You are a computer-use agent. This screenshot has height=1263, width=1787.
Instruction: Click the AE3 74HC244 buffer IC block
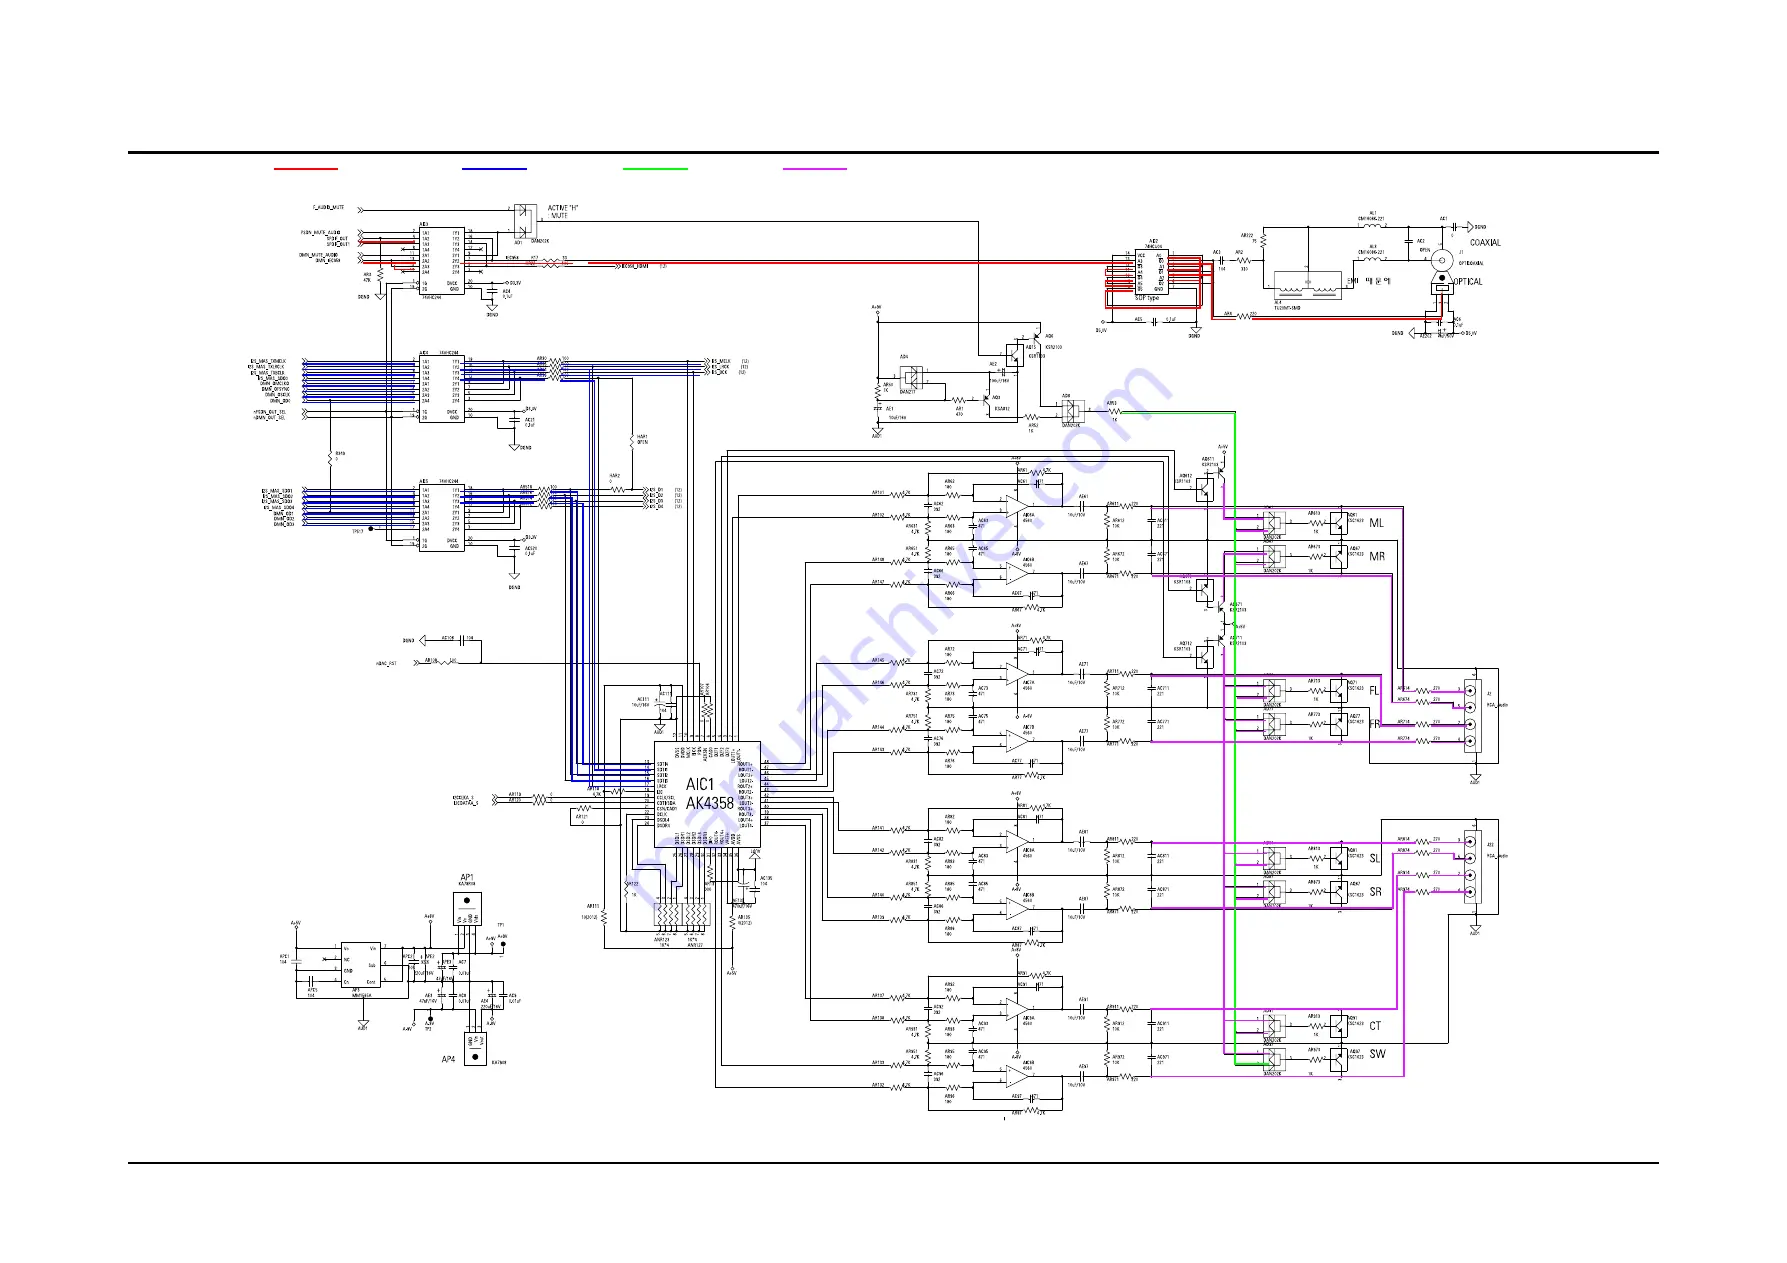[x=441, y=261]
